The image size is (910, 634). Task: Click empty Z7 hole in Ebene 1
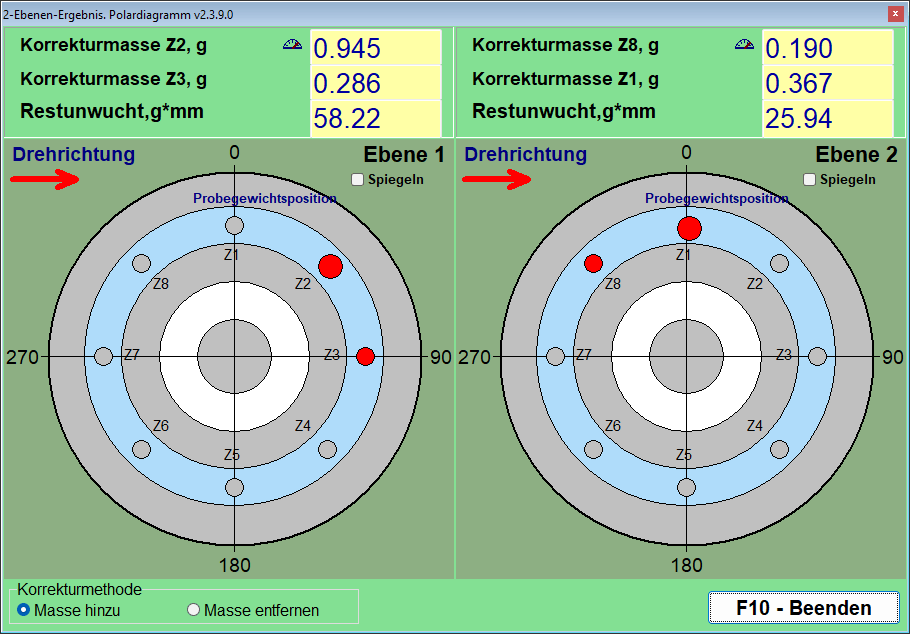tap(103, 356)
